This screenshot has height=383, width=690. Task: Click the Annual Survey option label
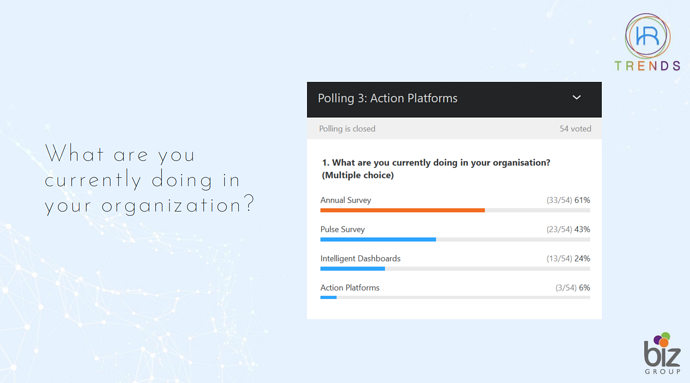coord(345,200)
